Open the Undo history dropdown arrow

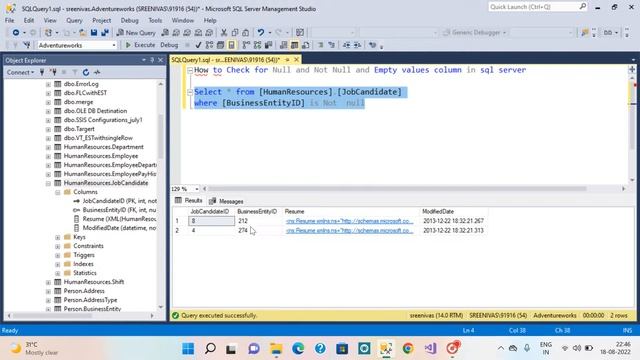click(x=269, y=33)
